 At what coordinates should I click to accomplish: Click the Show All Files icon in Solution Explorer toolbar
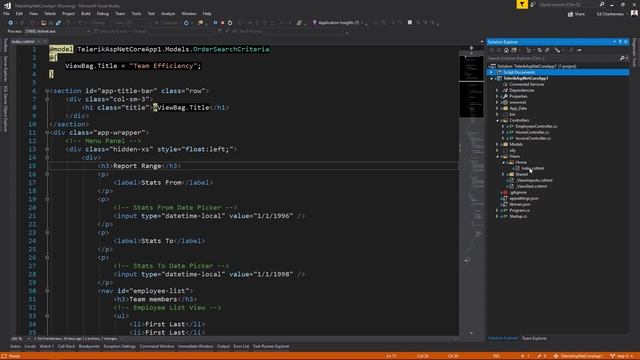point(547,50)
